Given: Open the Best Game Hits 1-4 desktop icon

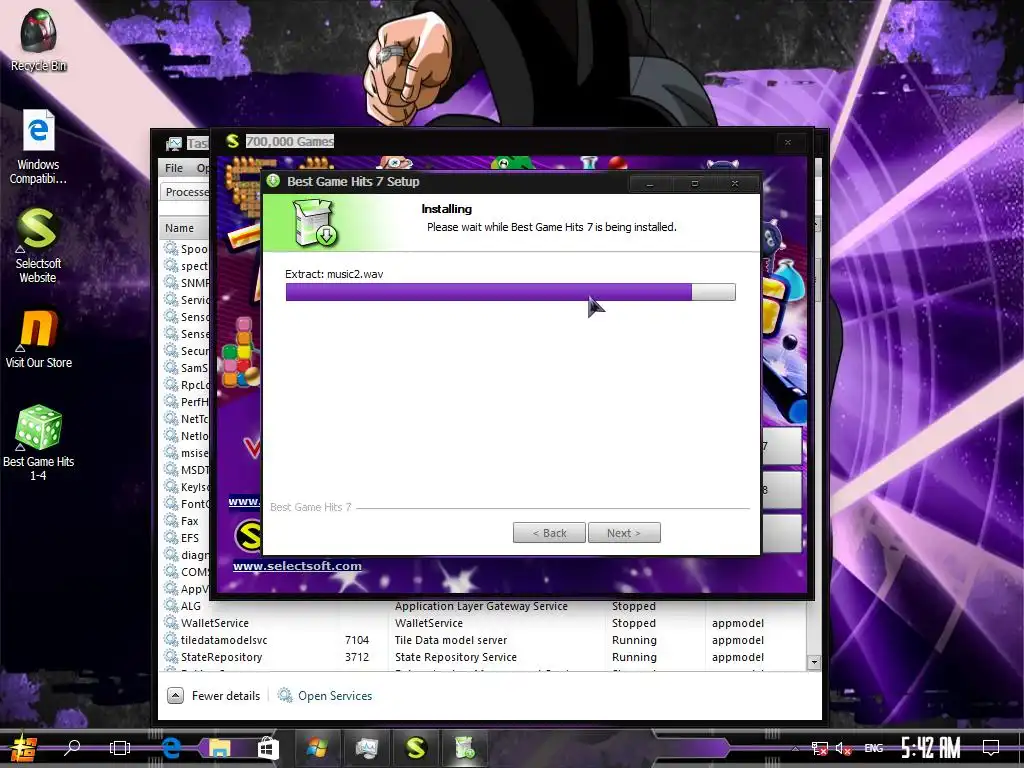Looking at the screenshot, I should point(38,443).
